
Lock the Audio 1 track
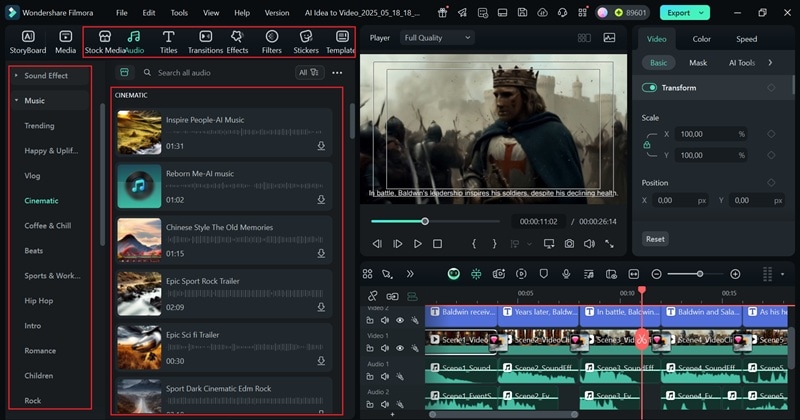tap(370, 377)
